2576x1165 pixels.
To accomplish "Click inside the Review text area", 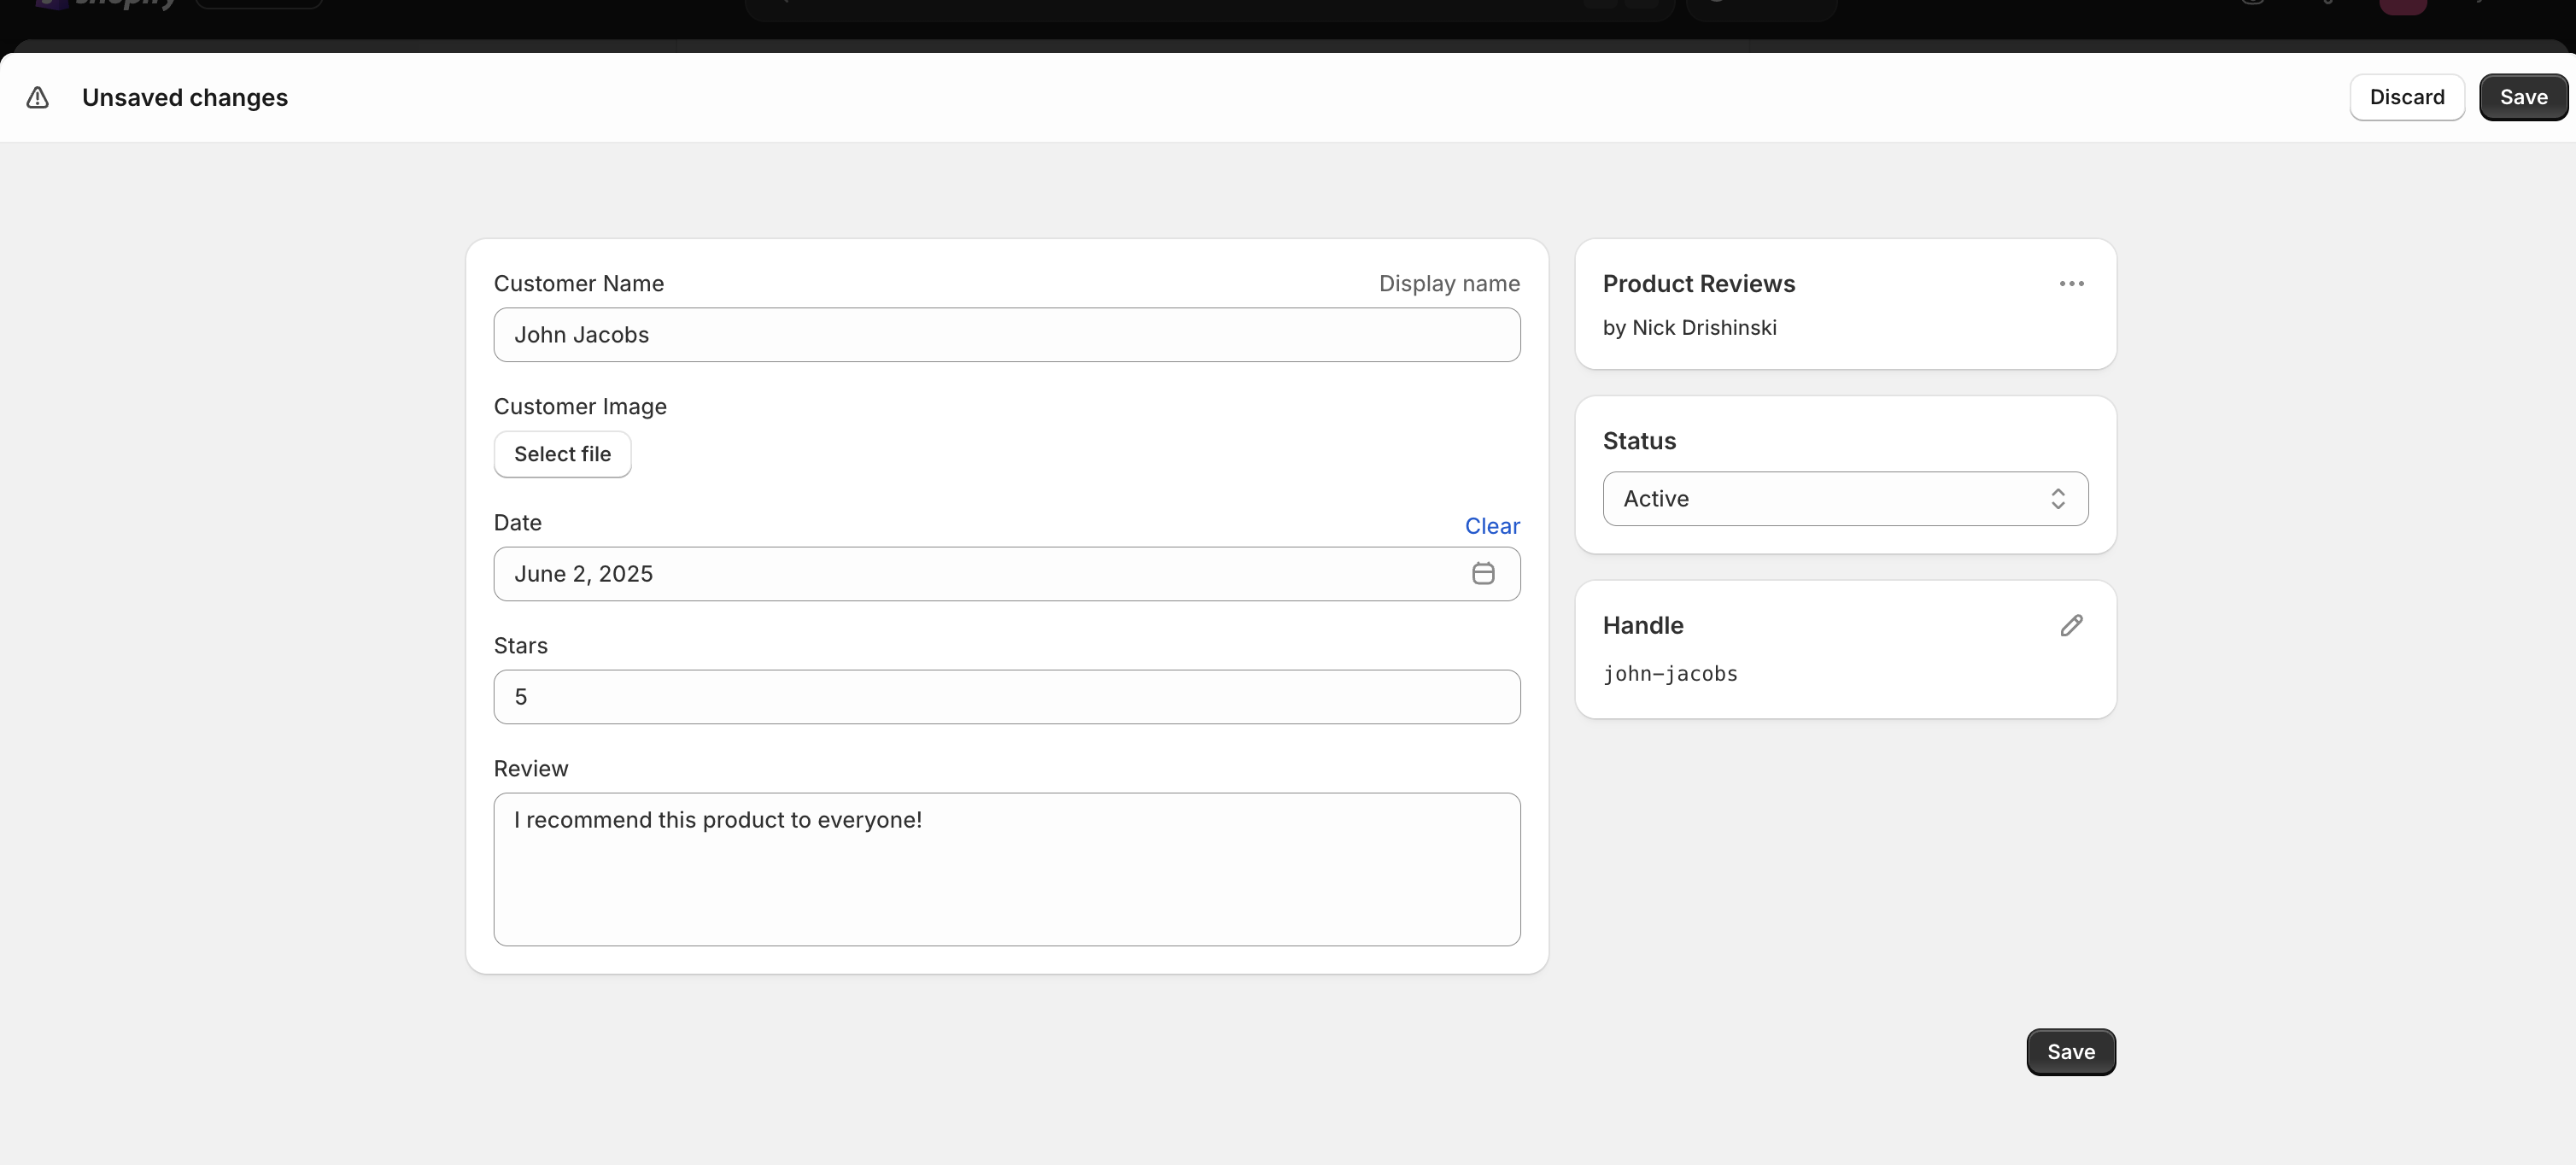I will coord(1006,869).
